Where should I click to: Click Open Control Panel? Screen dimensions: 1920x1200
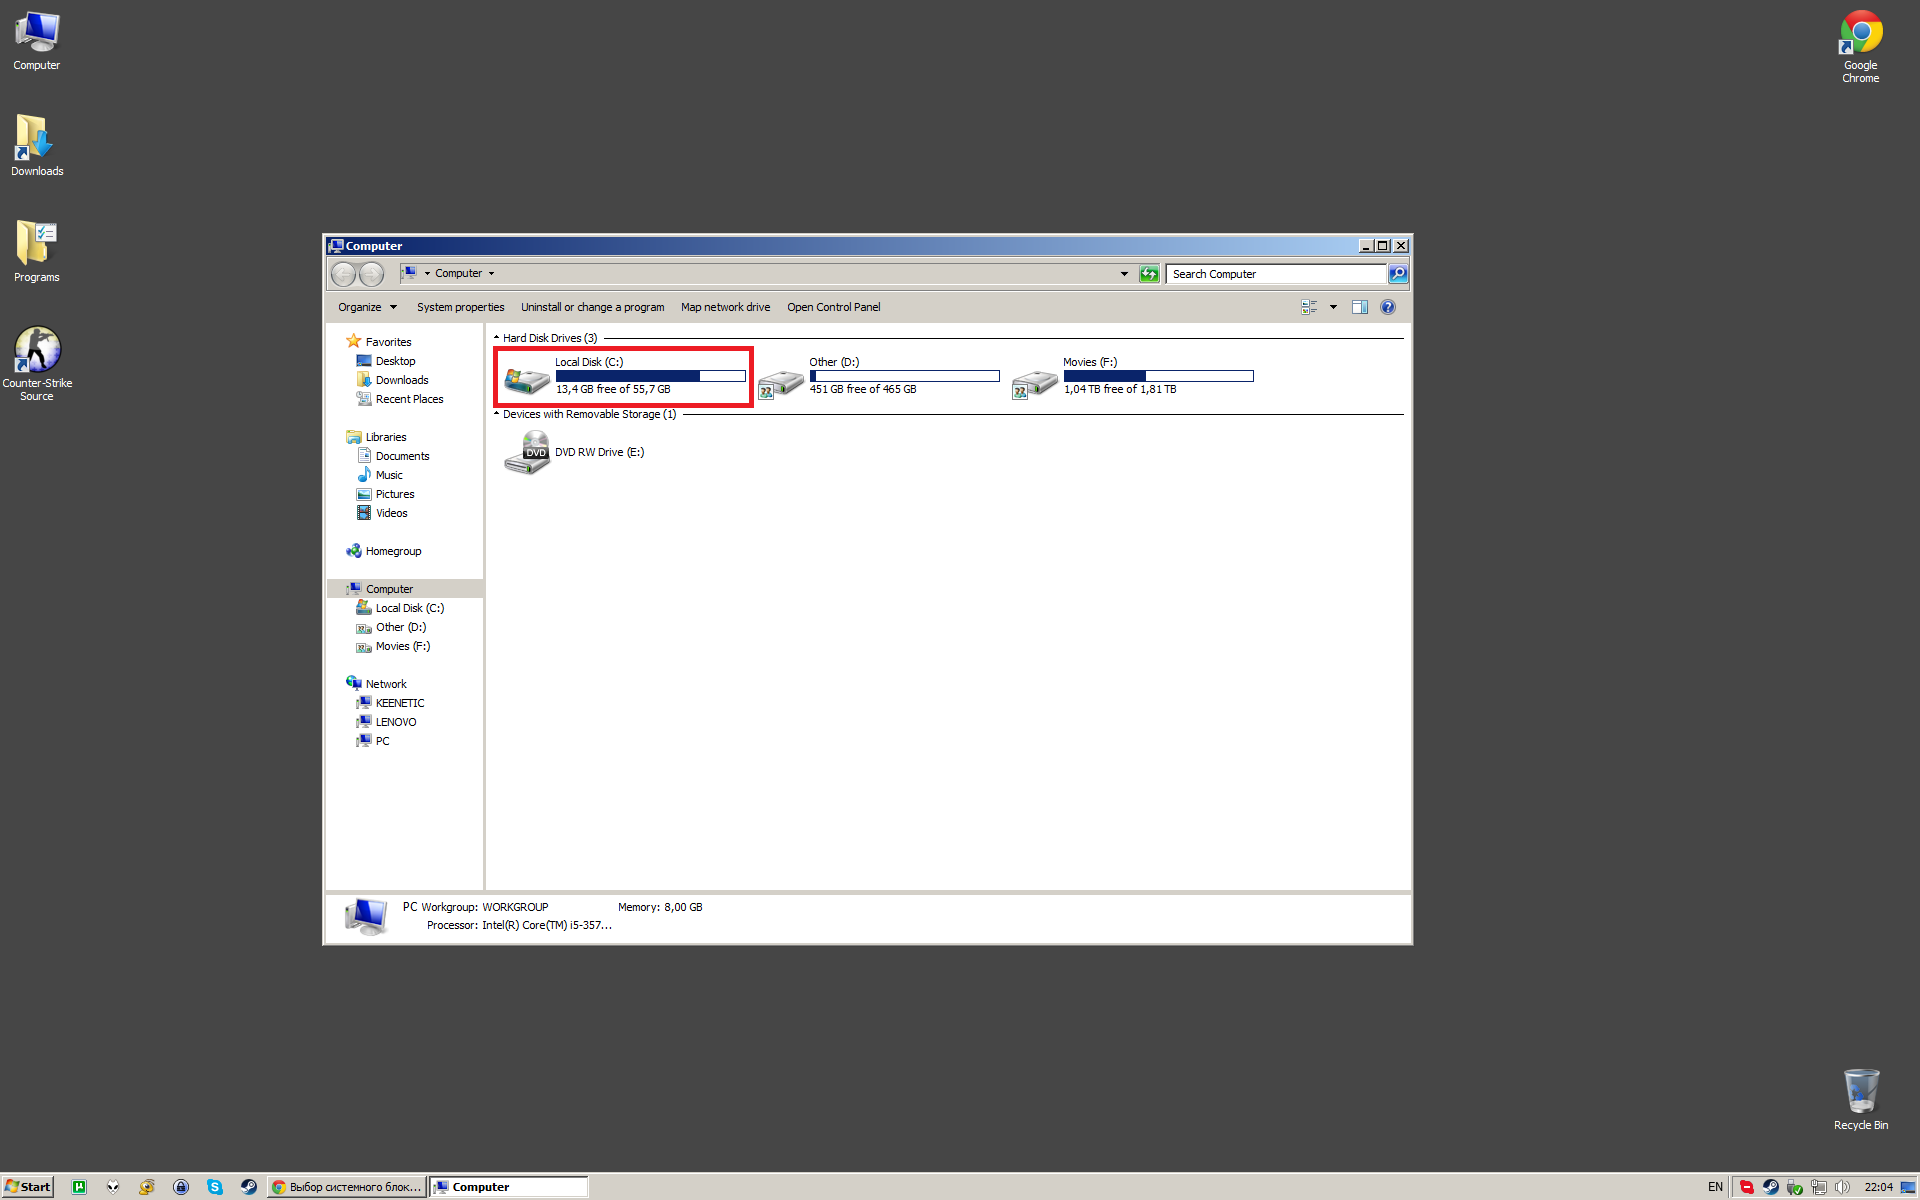[833, 307]
